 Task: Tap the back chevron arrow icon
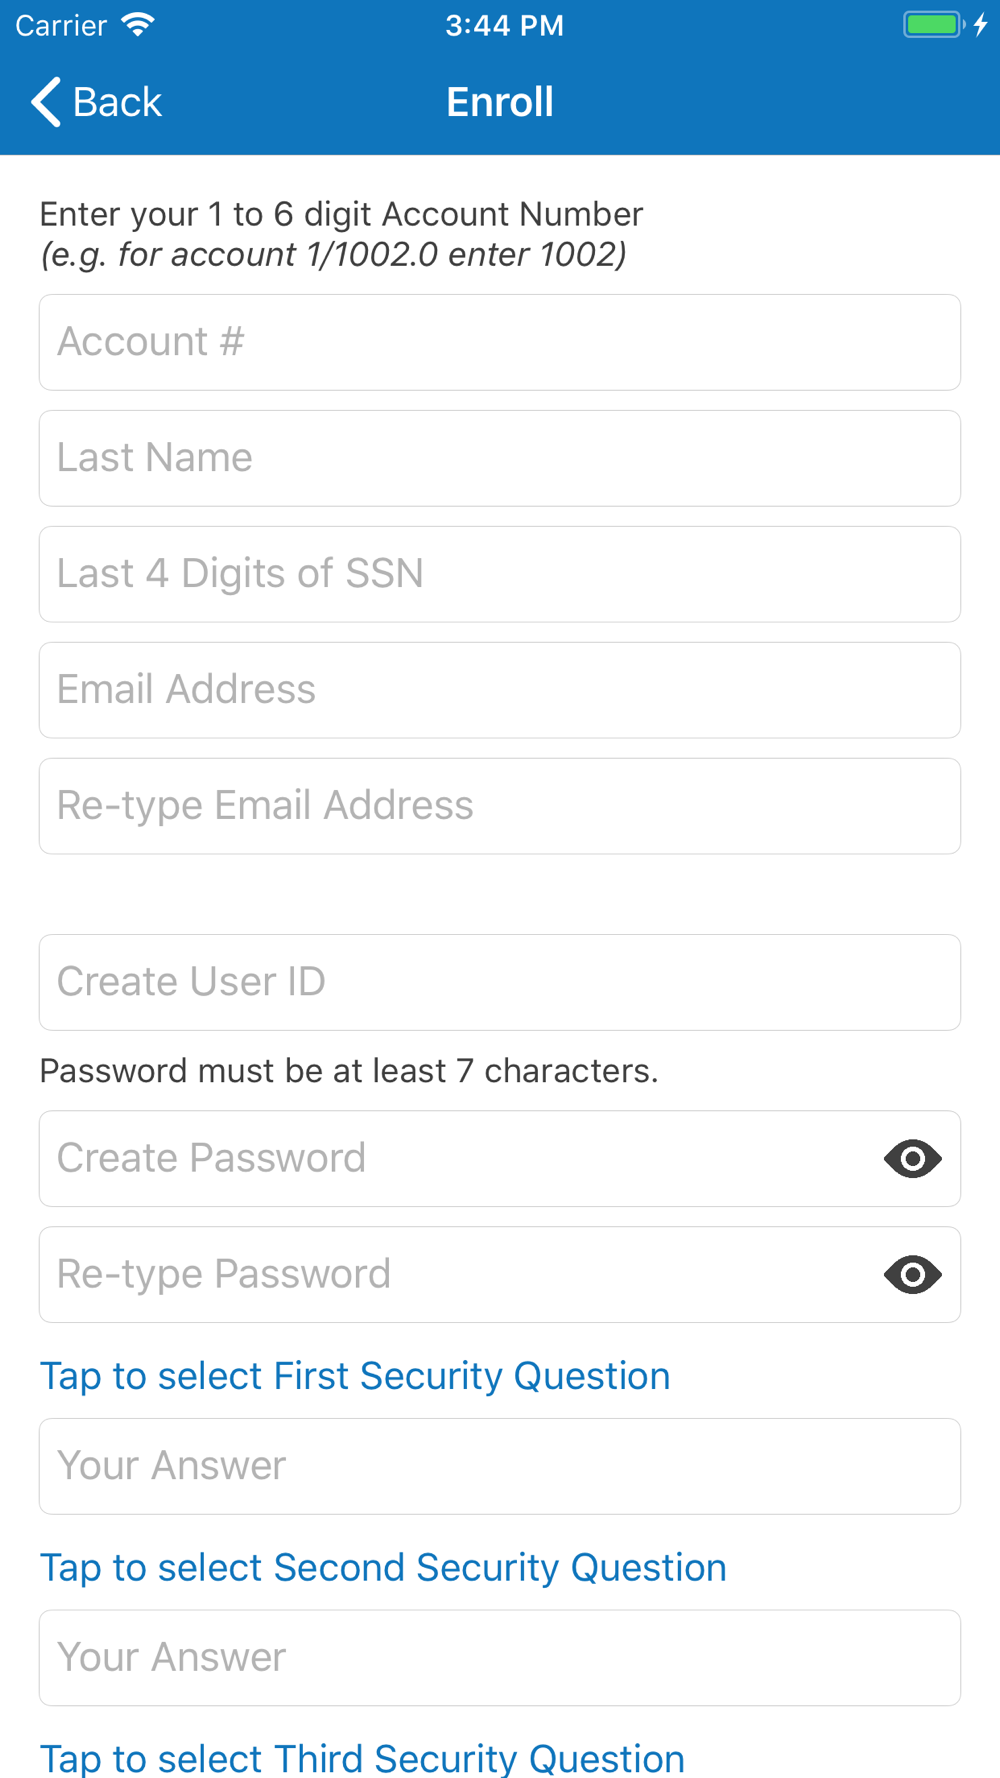click(46, 102)
